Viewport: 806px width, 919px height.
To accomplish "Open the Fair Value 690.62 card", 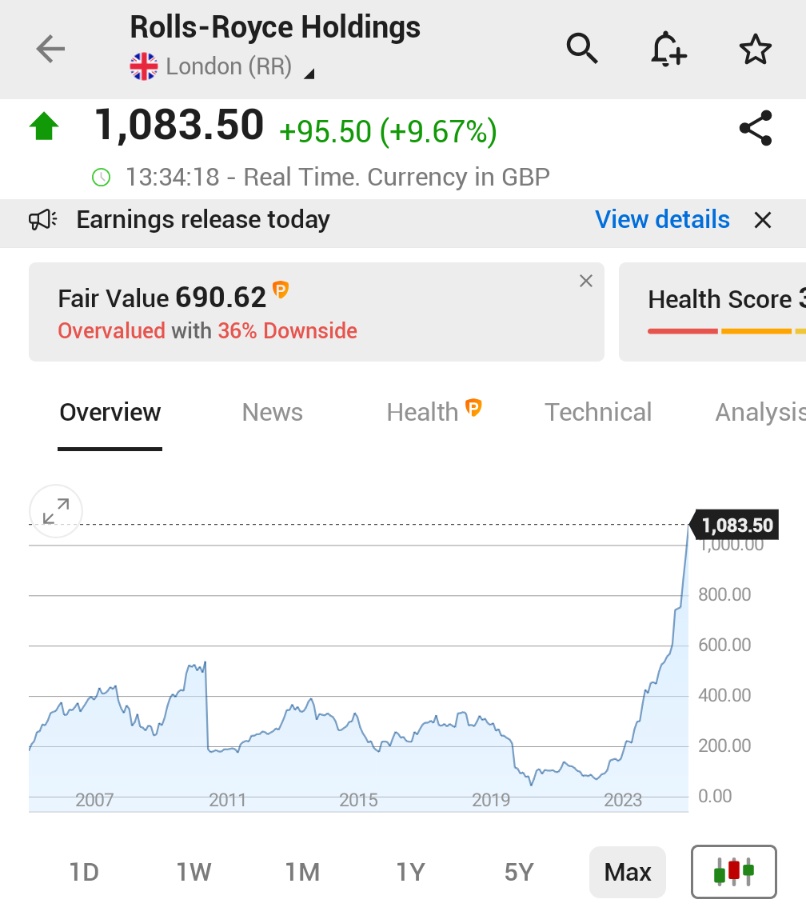I will 317,312.
